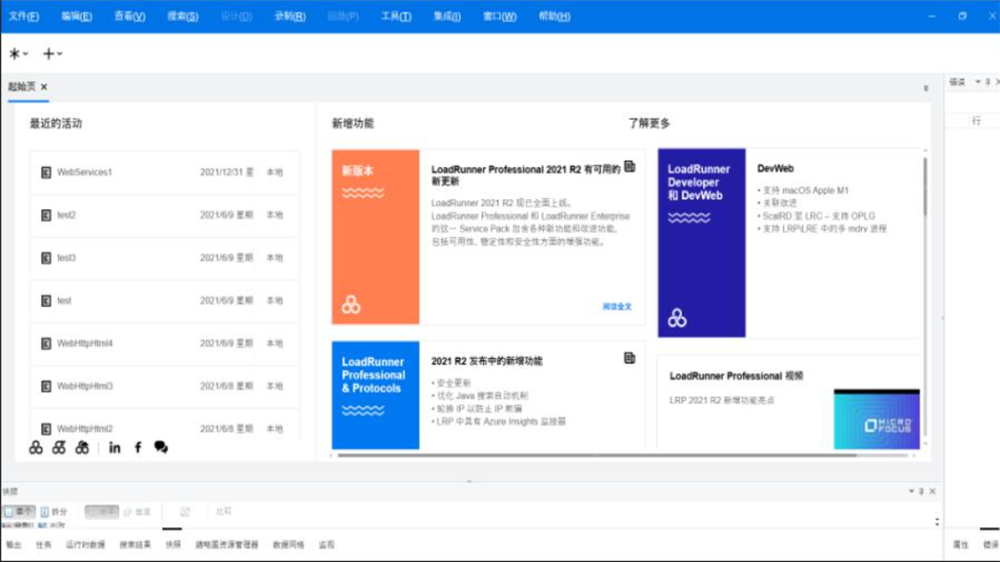Switch to the 运行时数据 bottom tab
Screen dimensions: 1000x562
tap(85, 545)
